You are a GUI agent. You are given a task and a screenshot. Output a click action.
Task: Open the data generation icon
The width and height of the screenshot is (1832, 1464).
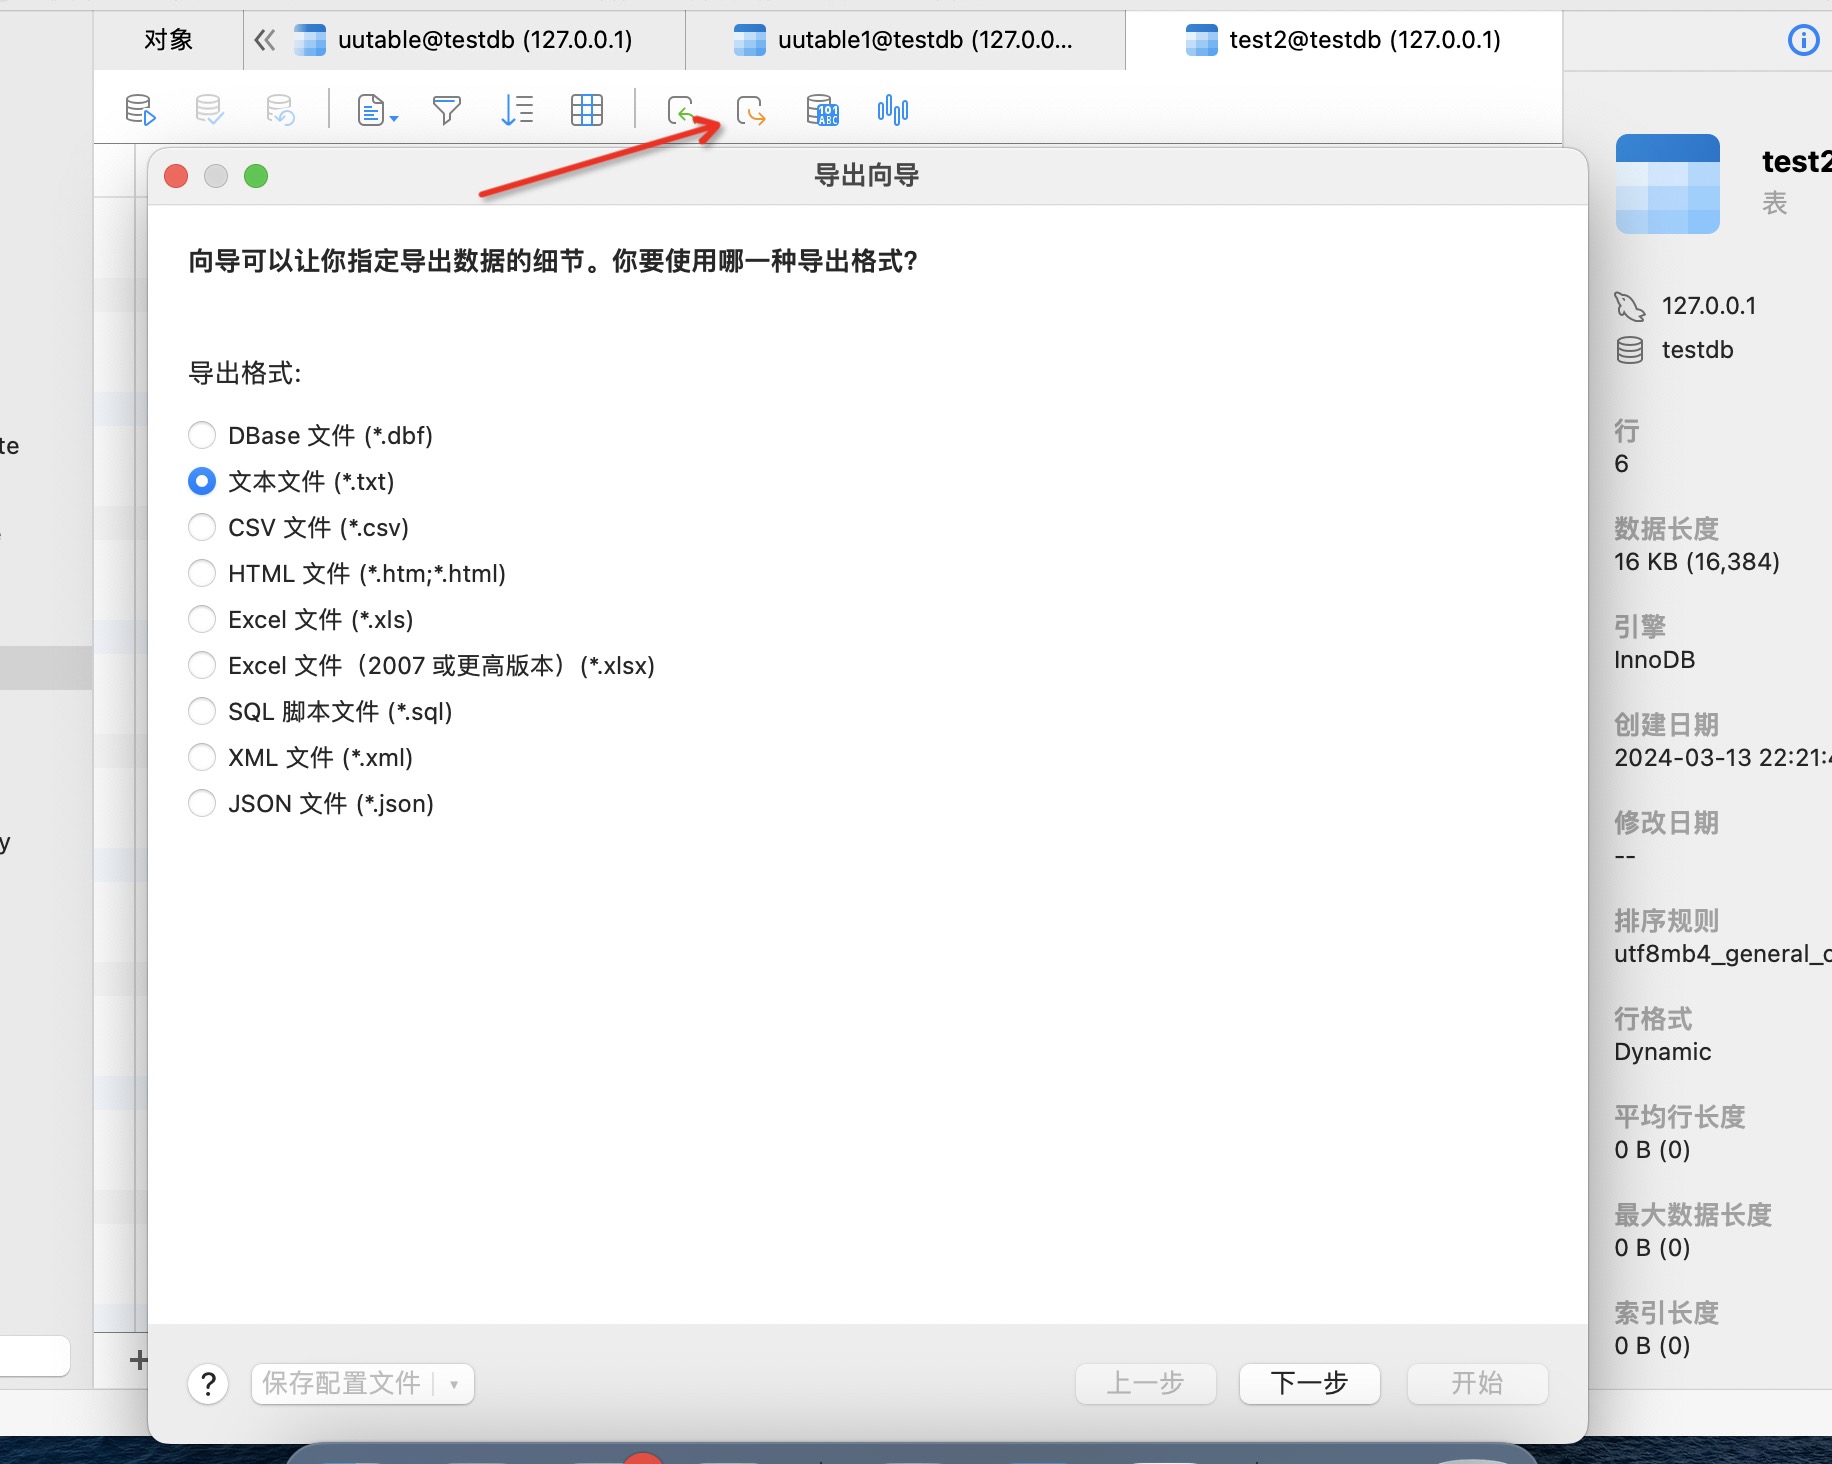coord(822,110)
